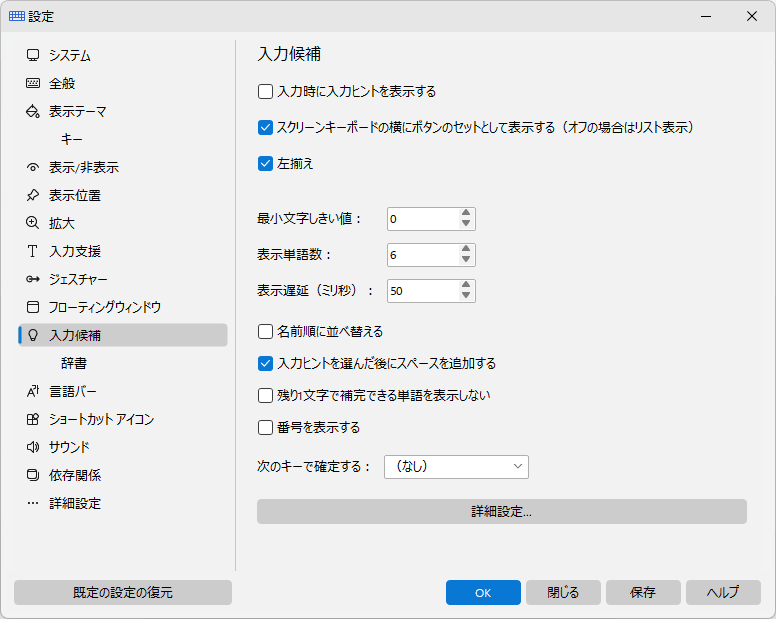This screenshot has width=776, height=619.
Task: Focus the 表示遅延（ミリ秒） number field
Action: click(x=423, y=291)
